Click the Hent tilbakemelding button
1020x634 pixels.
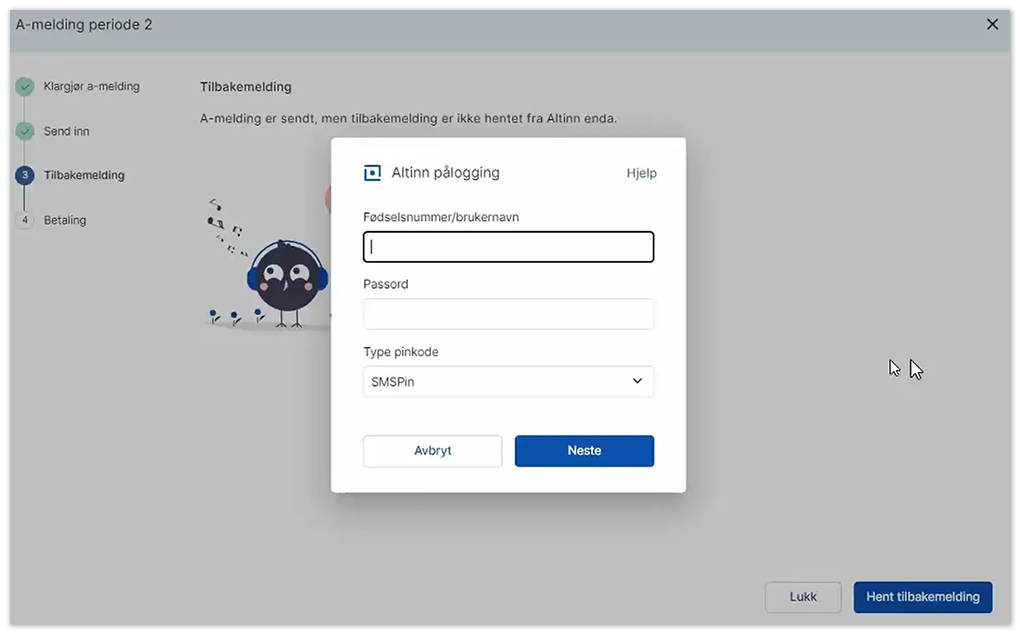point(922,597)
